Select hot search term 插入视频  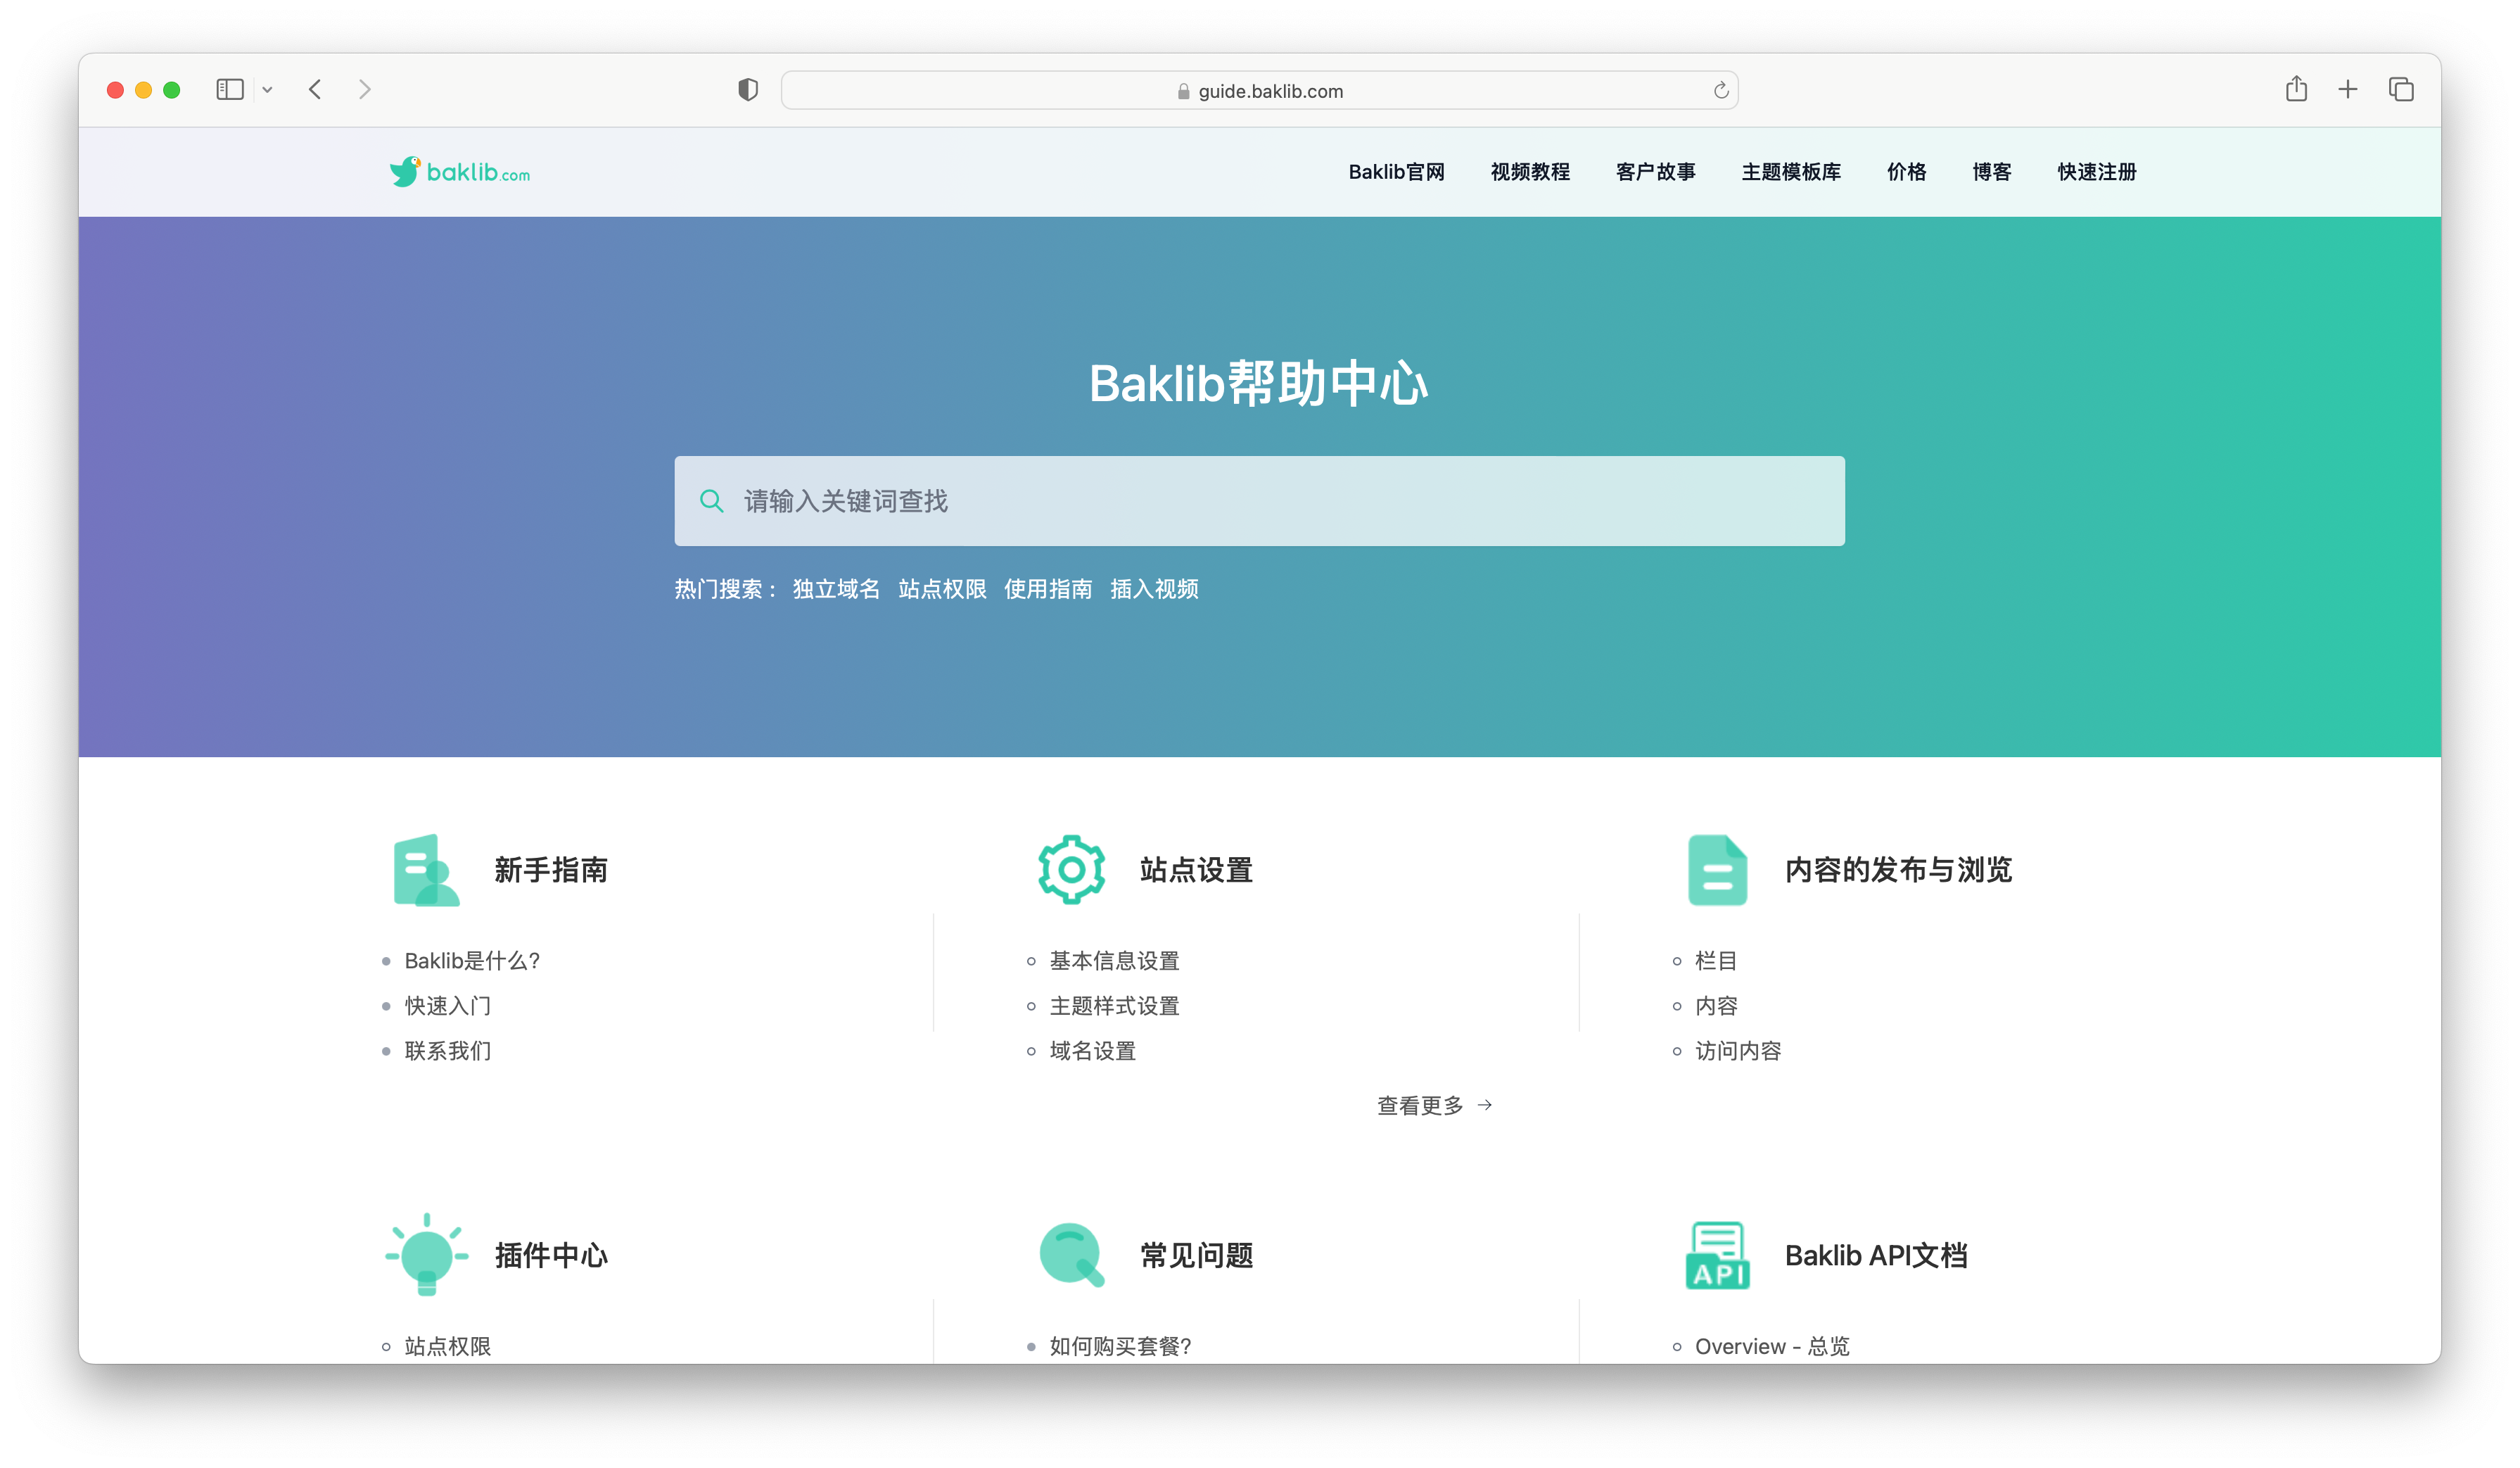(1154, 589)
